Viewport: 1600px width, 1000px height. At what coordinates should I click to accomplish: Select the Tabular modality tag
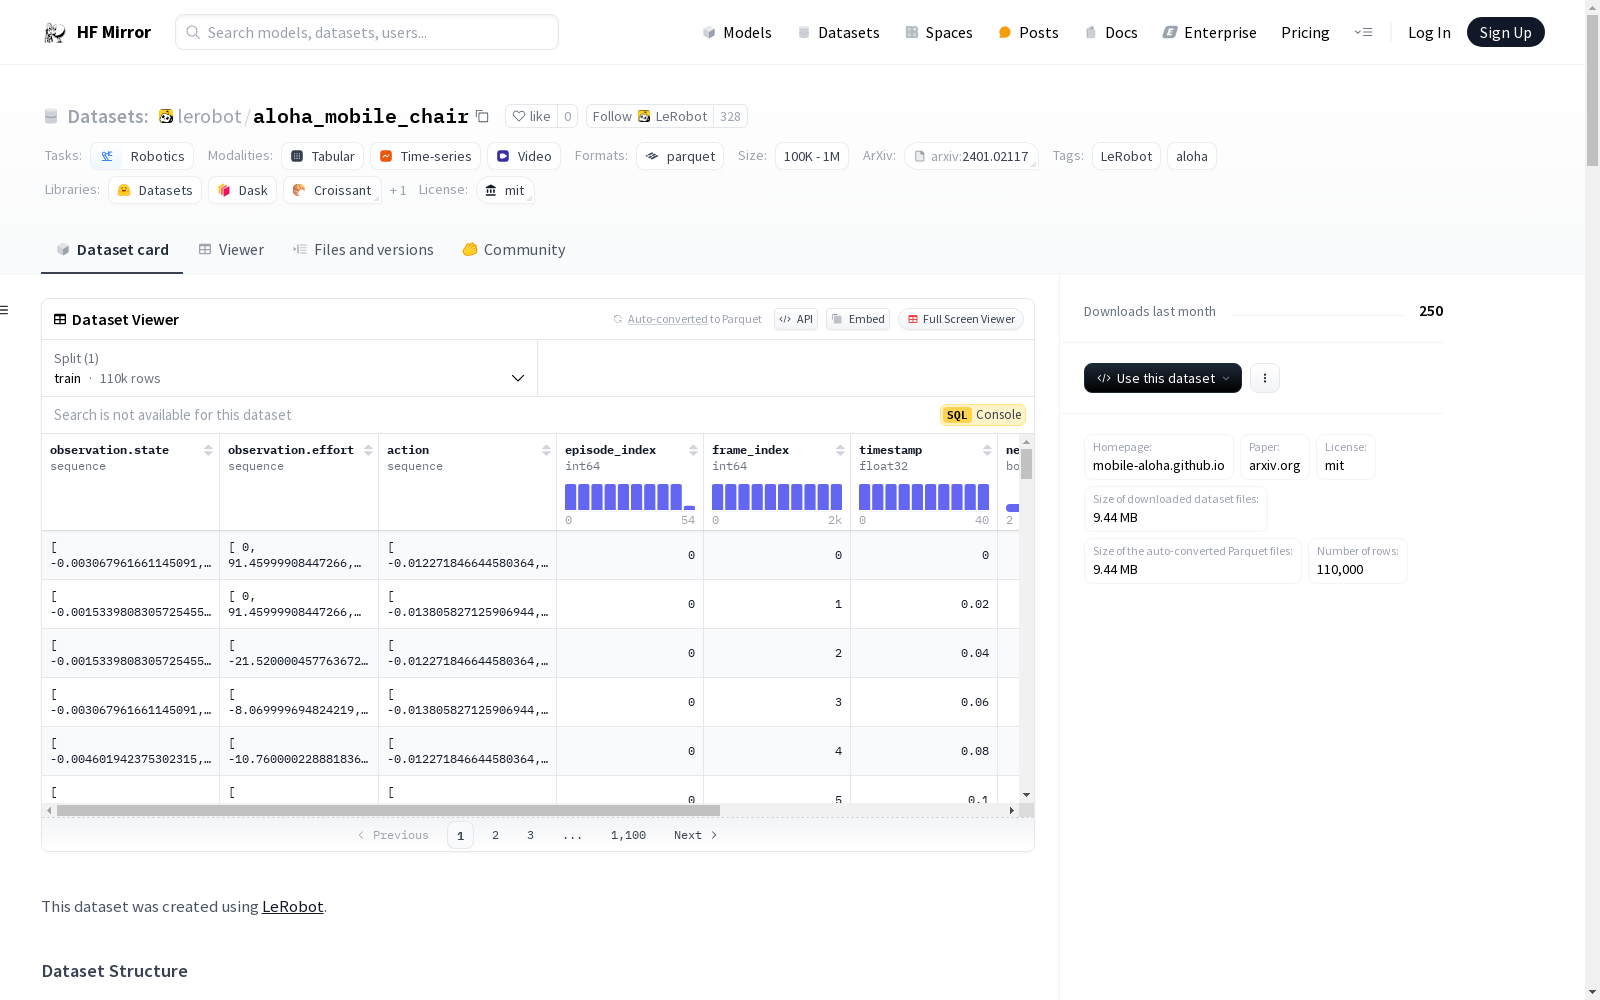click(x=322, y=156)
